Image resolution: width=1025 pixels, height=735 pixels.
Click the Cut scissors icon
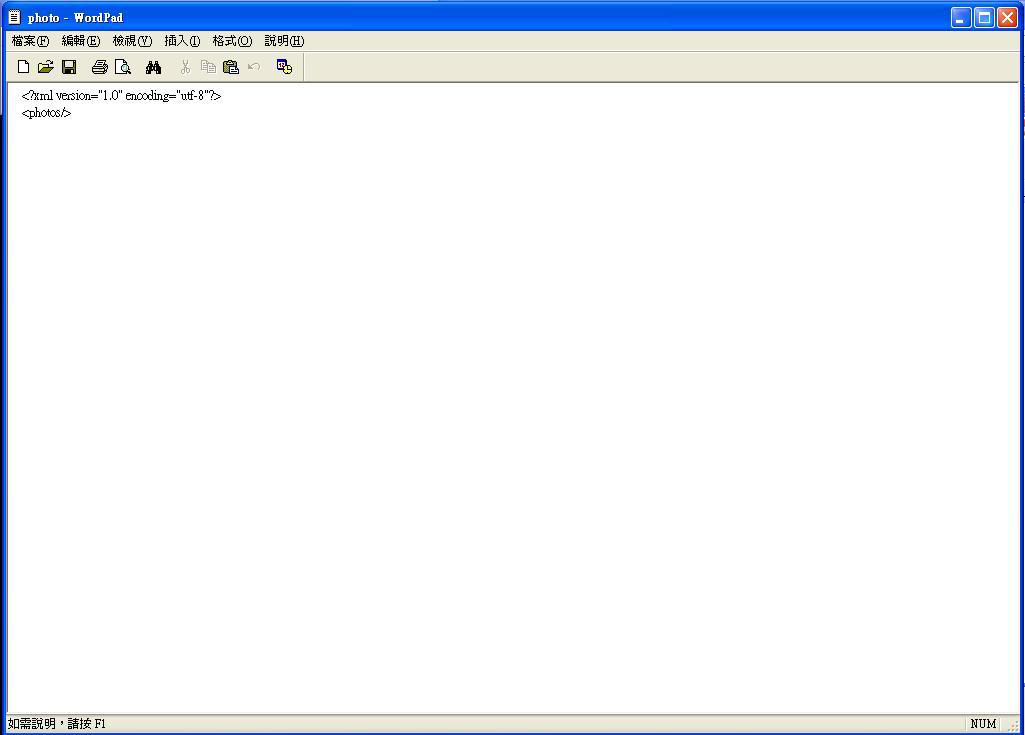185,67
